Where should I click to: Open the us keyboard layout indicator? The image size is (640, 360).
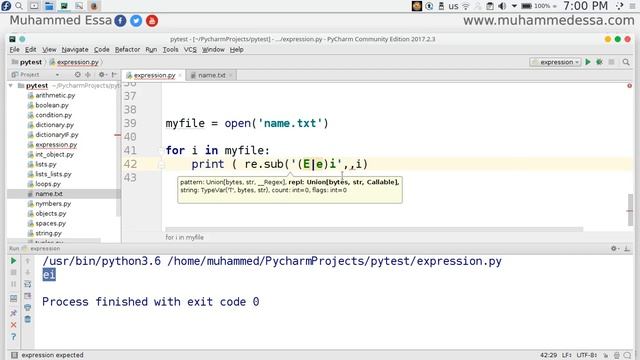[x=453, y=6]
